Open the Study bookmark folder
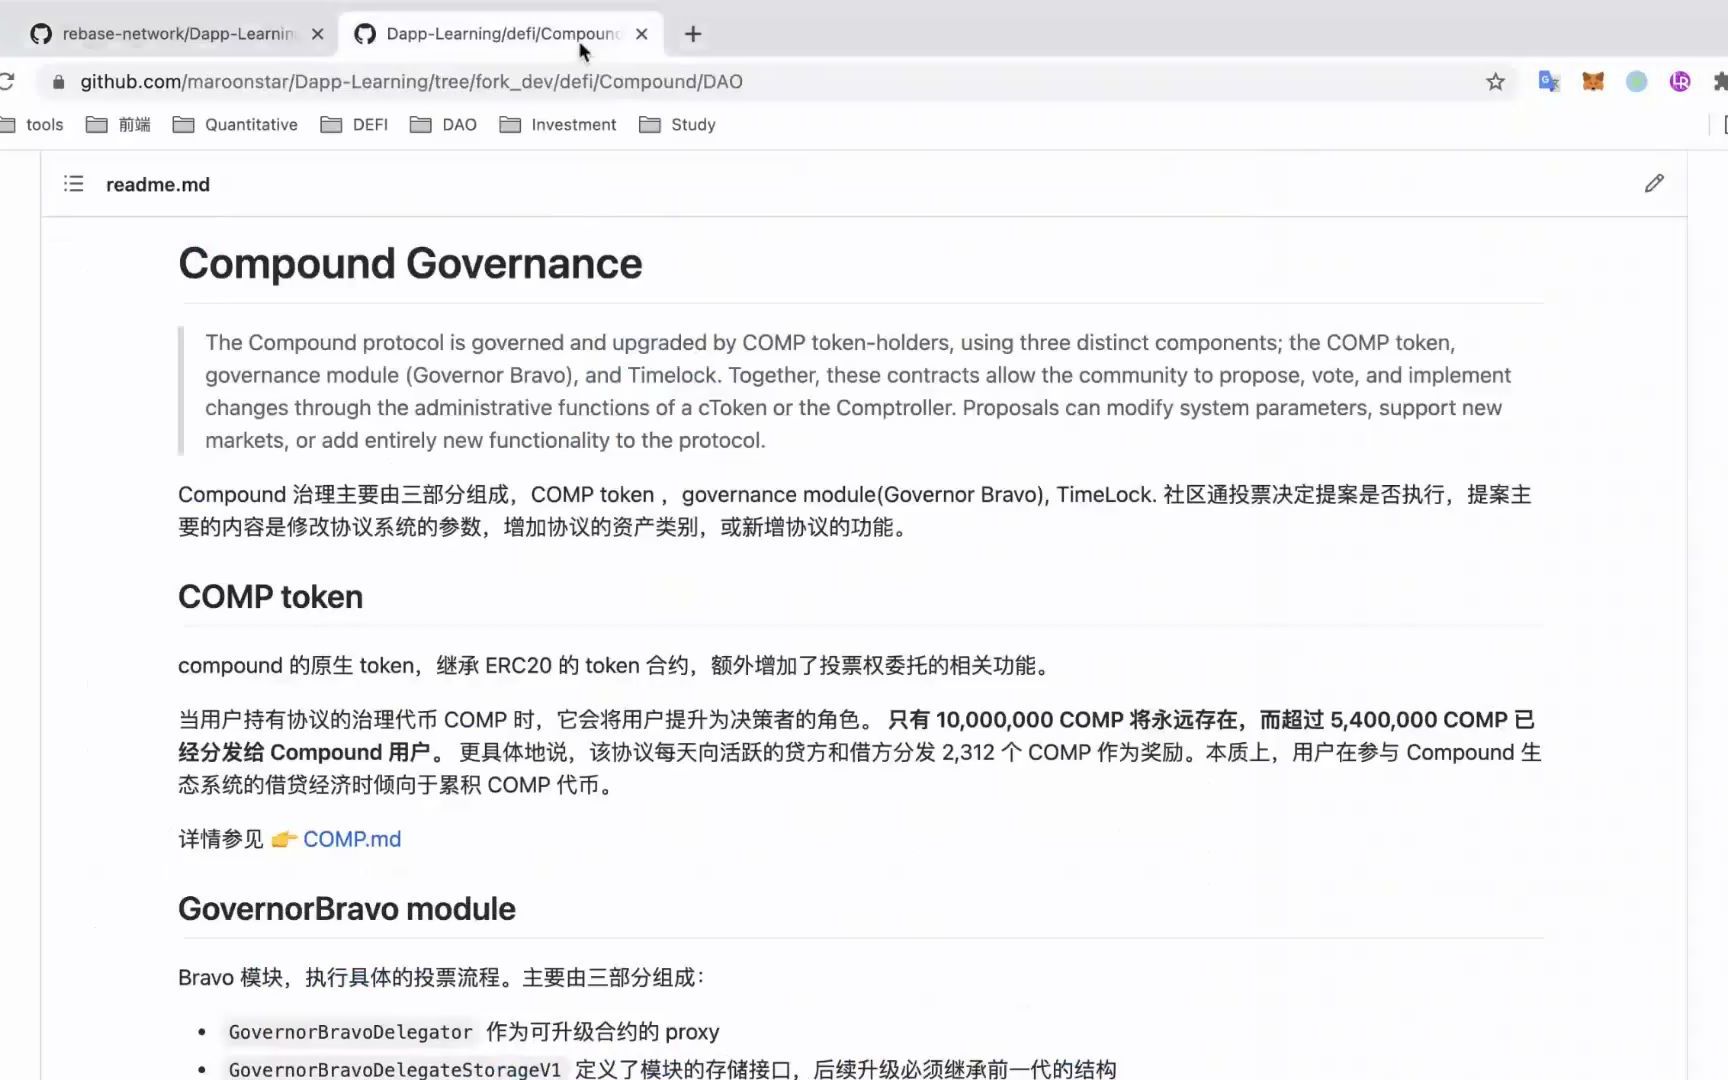The image size is (1728, 1080). coord(677,125)
